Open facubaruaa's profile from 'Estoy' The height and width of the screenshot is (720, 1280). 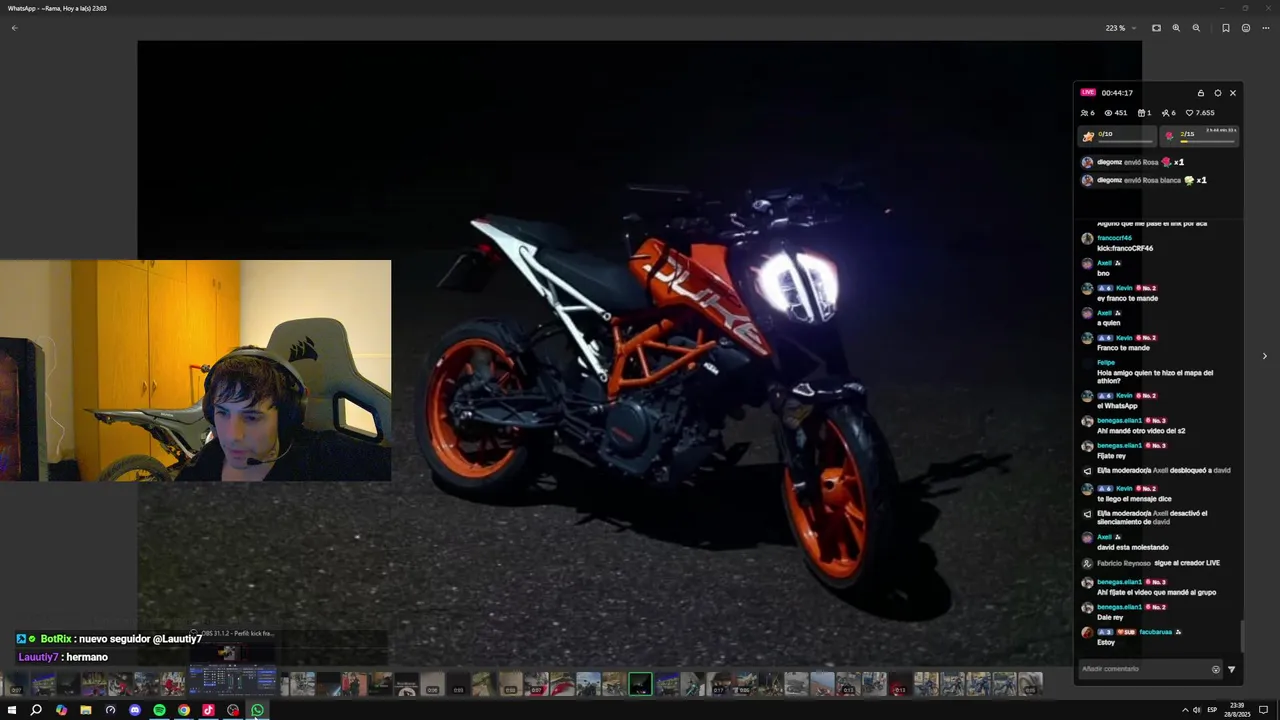1156,632
